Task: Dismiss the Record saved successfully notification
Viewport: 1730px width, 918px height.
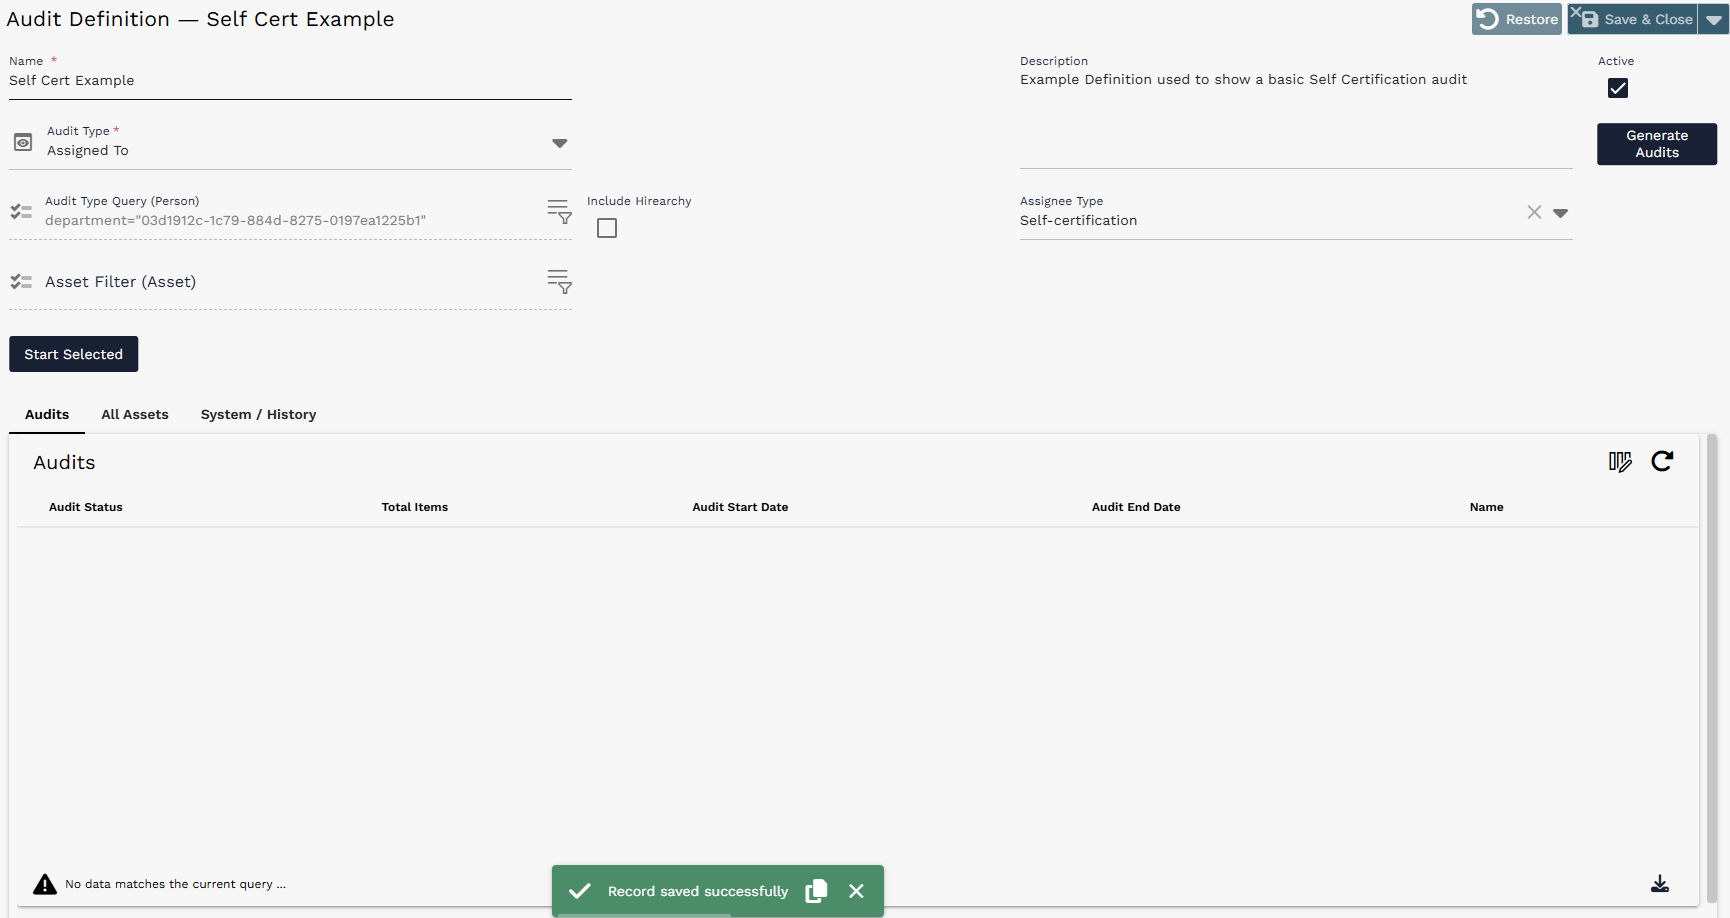Action: pyautogui.click(x=856, y=891)
